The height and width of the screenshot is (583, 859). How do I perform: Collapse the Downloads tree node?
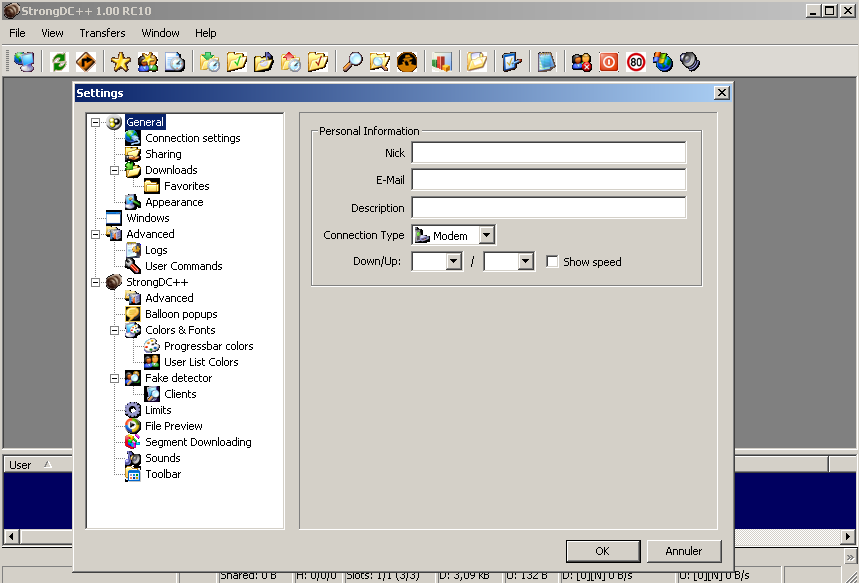click(114, 170)
